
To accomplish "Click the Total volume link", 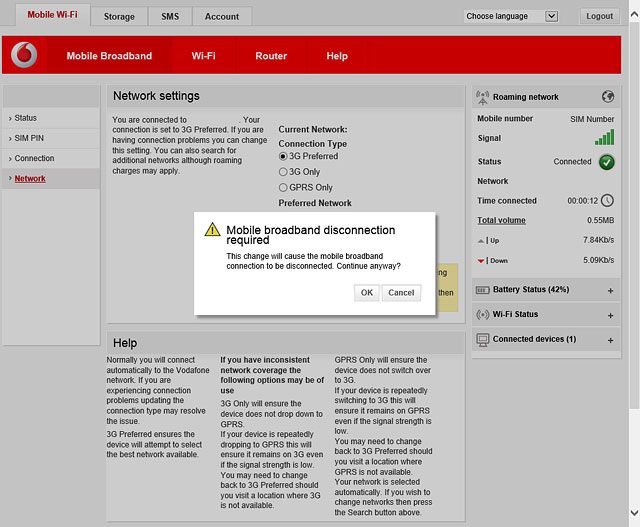I will coord(501,220).
